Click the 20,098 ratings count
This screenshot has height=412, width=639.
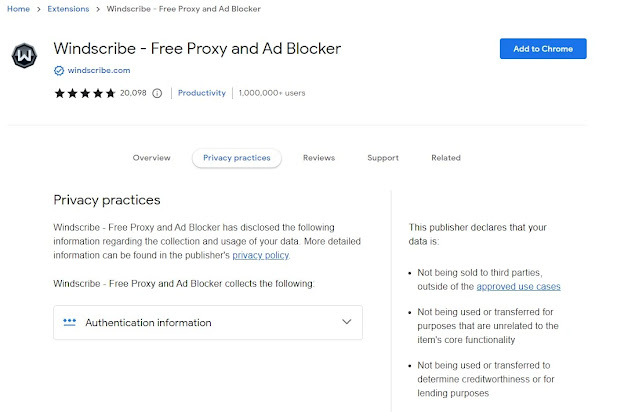click(133, 93)
